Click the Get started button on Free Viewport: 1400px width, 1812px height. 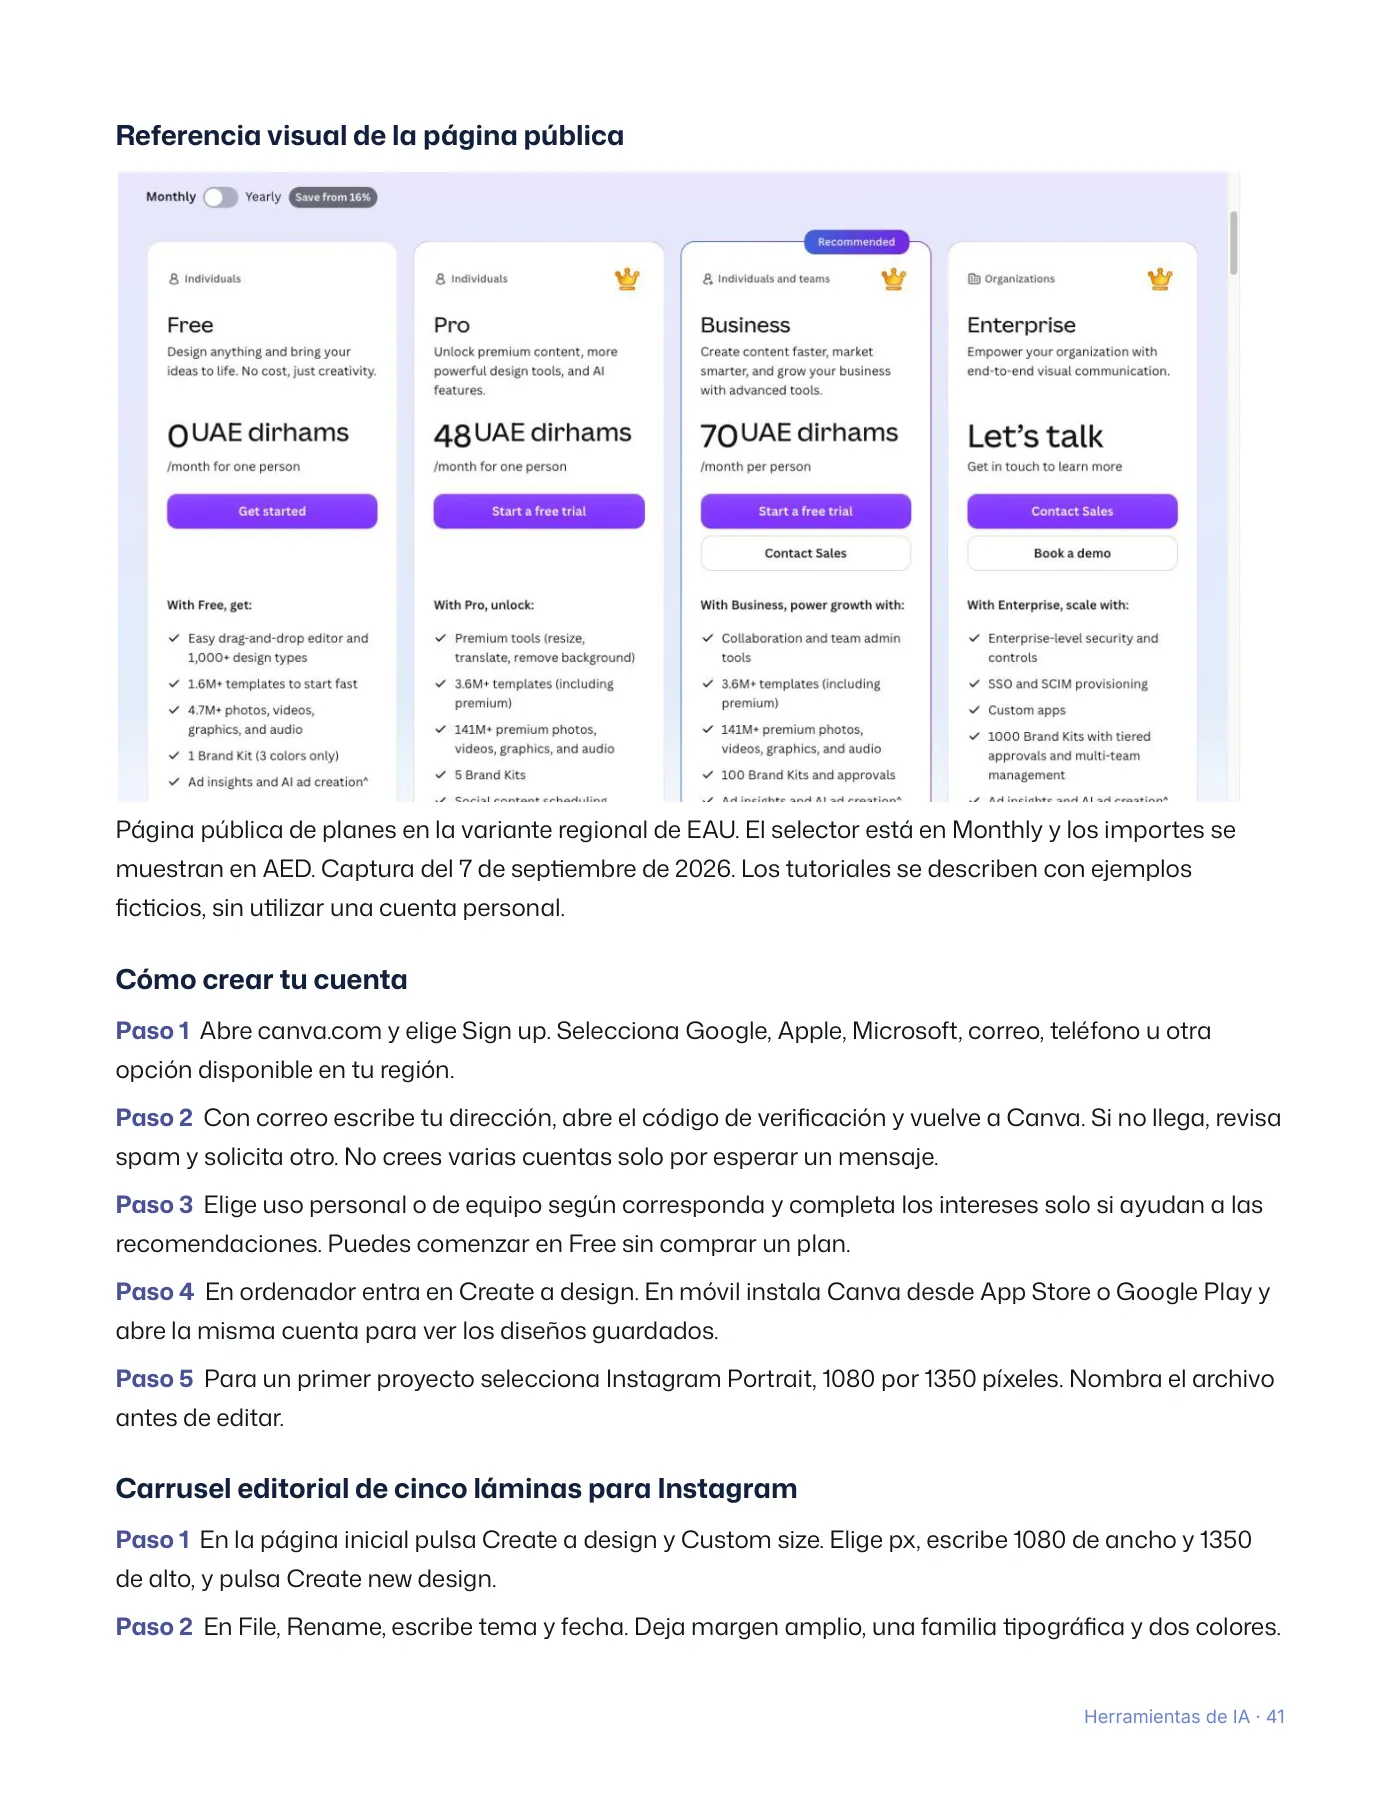[272, 511]
